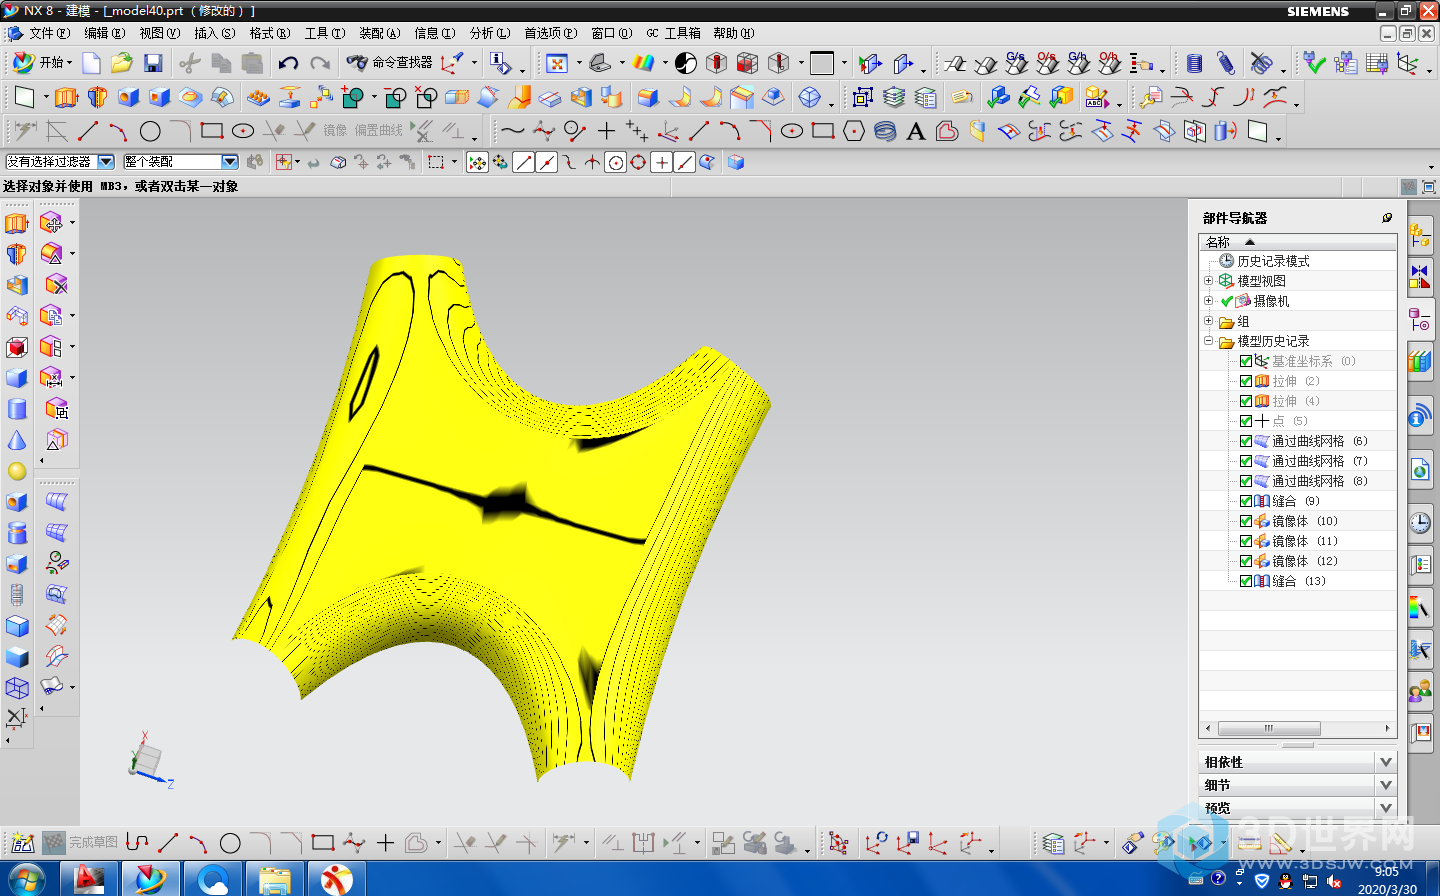Select the Spline curve tool

click(x=512, y=131)
